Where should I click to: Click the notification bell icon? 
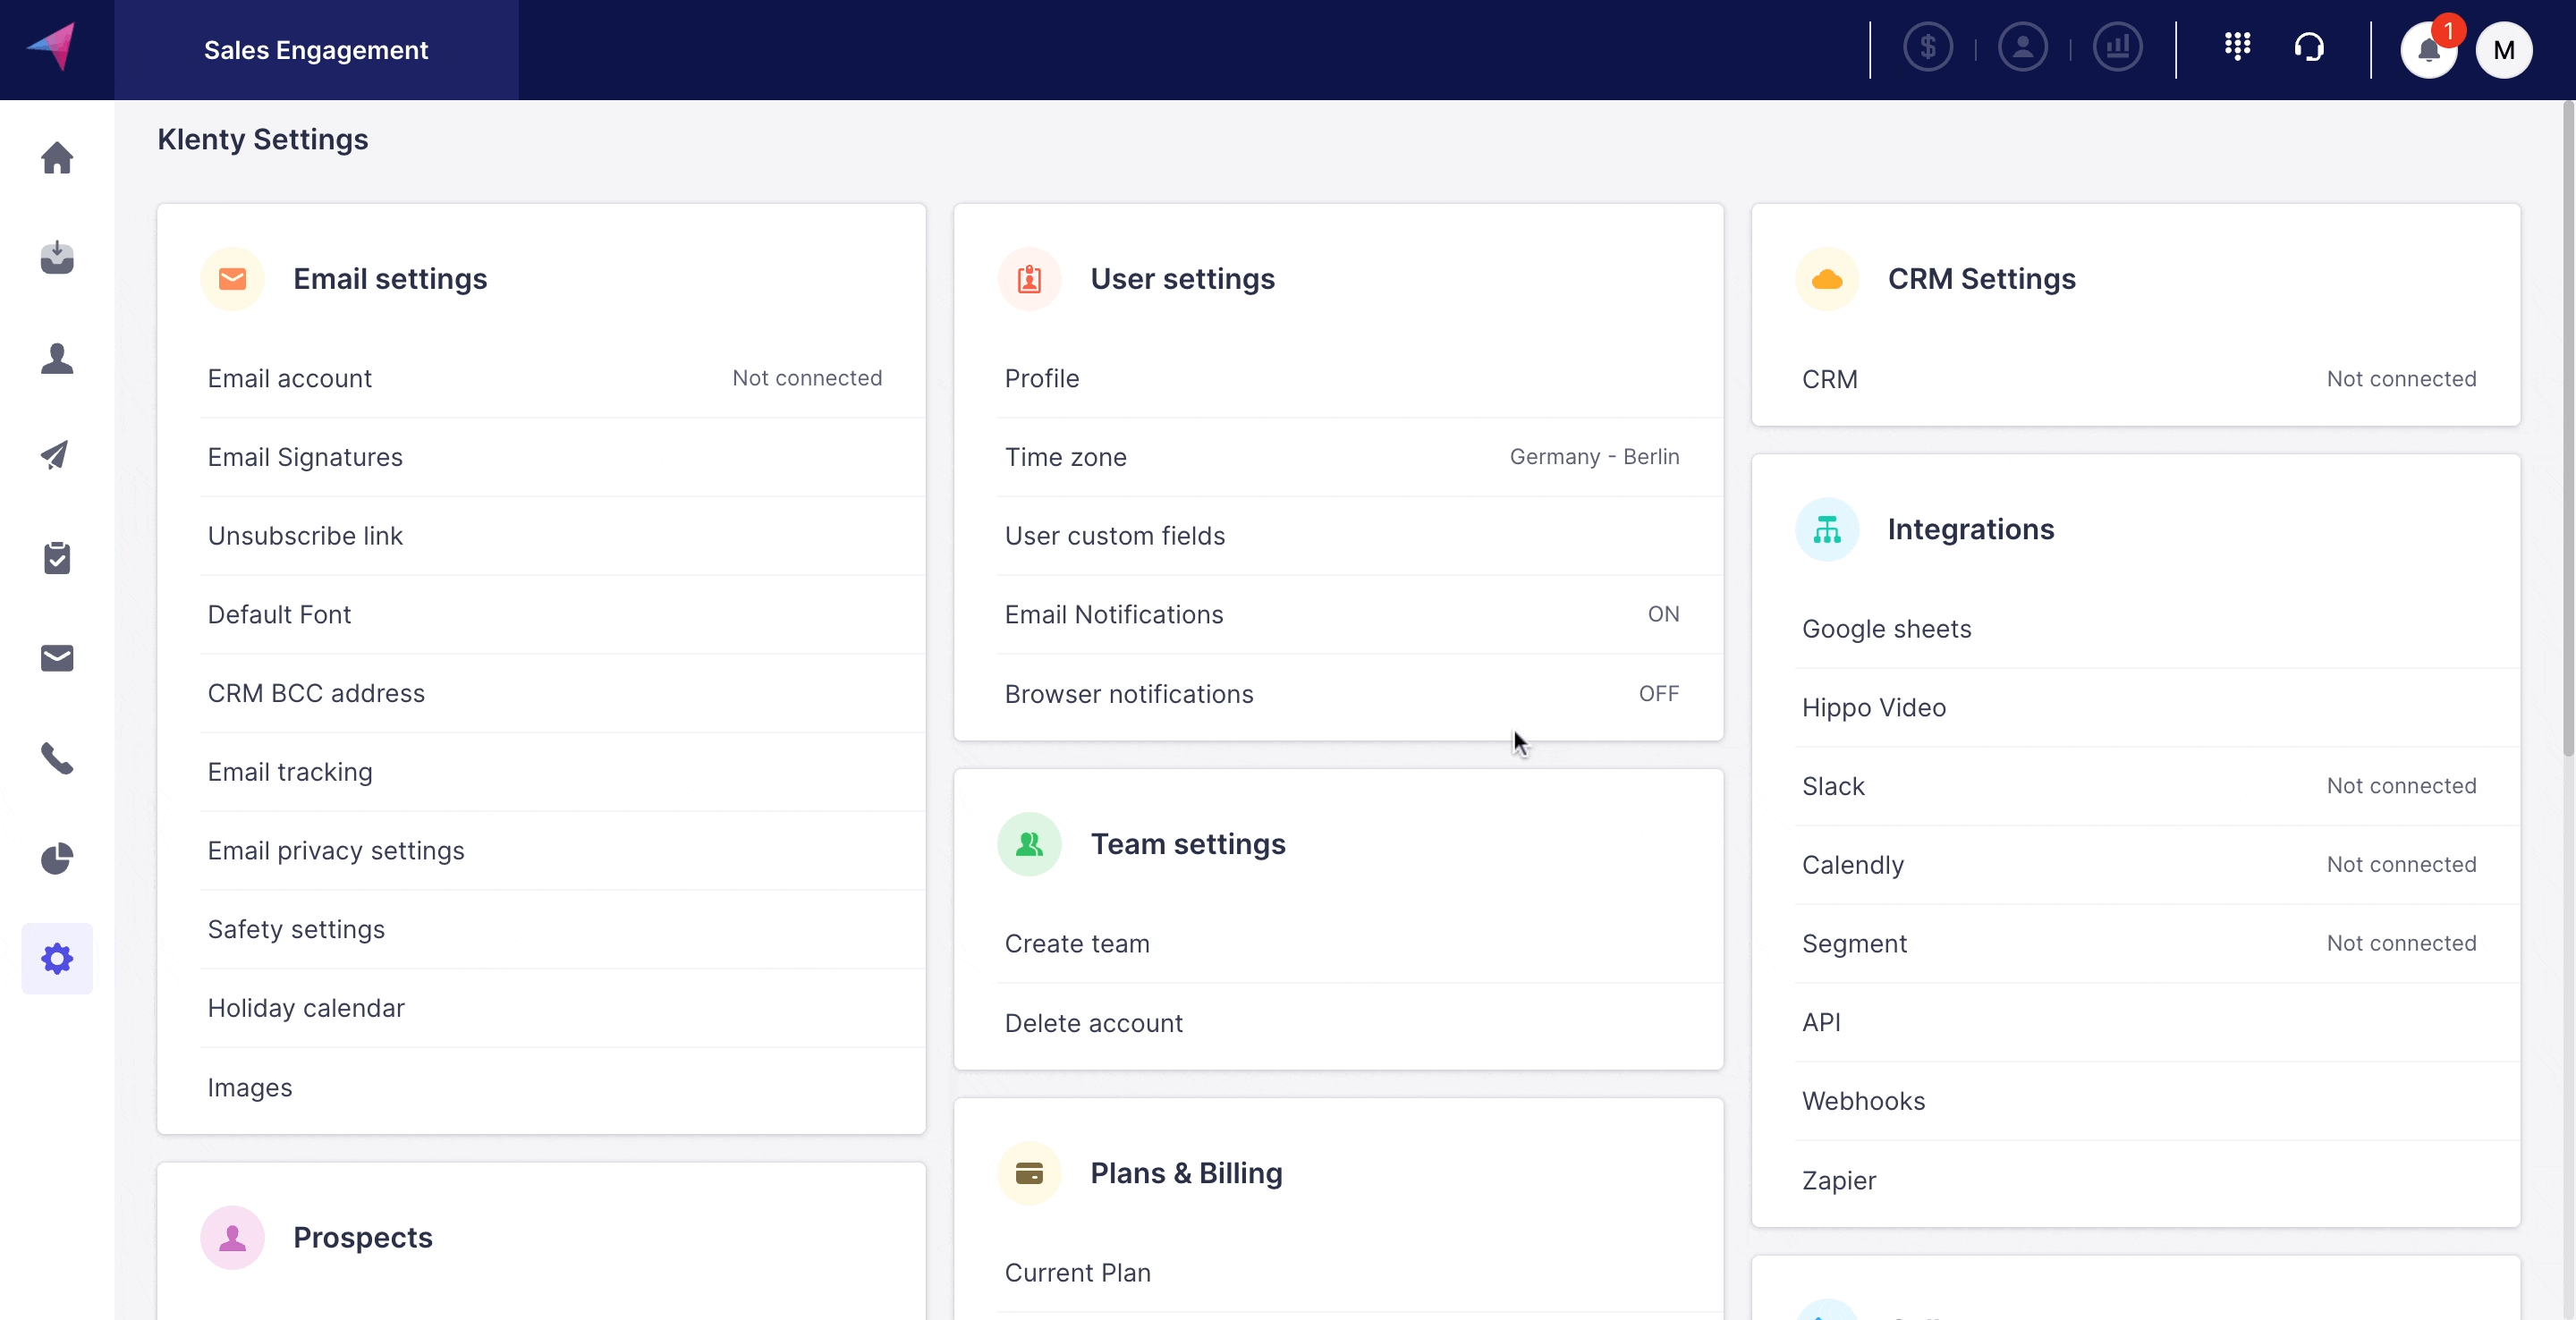2428,50
